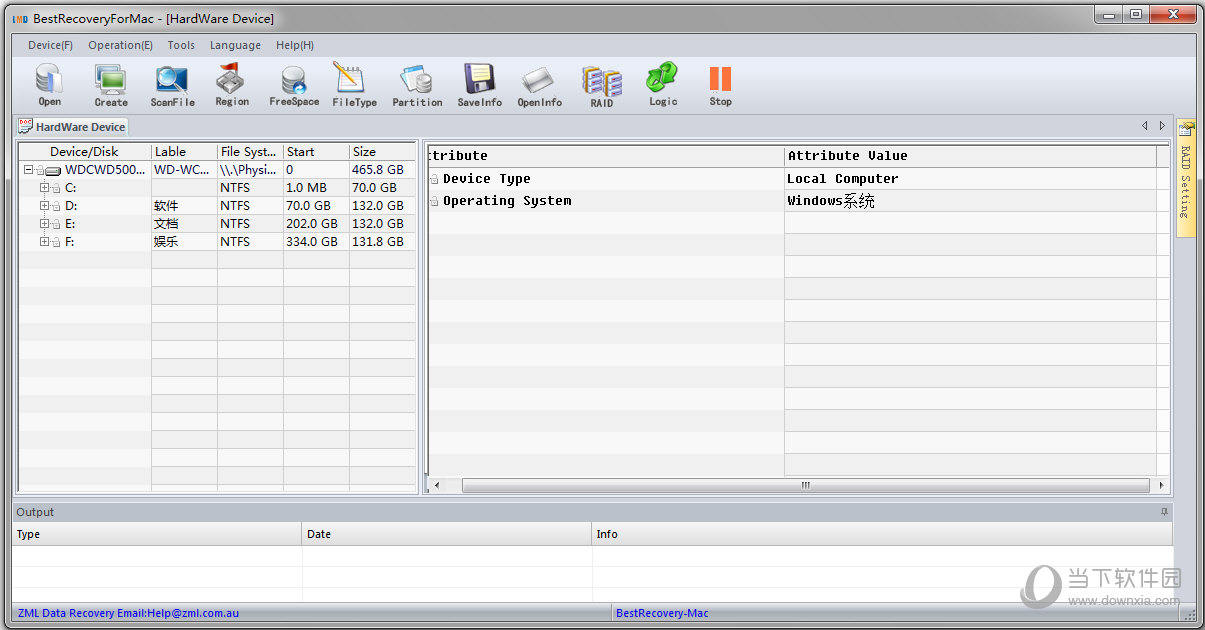Collapse the WDCWD500 disk node
This screenshot has width=1205, height=630.
click(29, 170)
